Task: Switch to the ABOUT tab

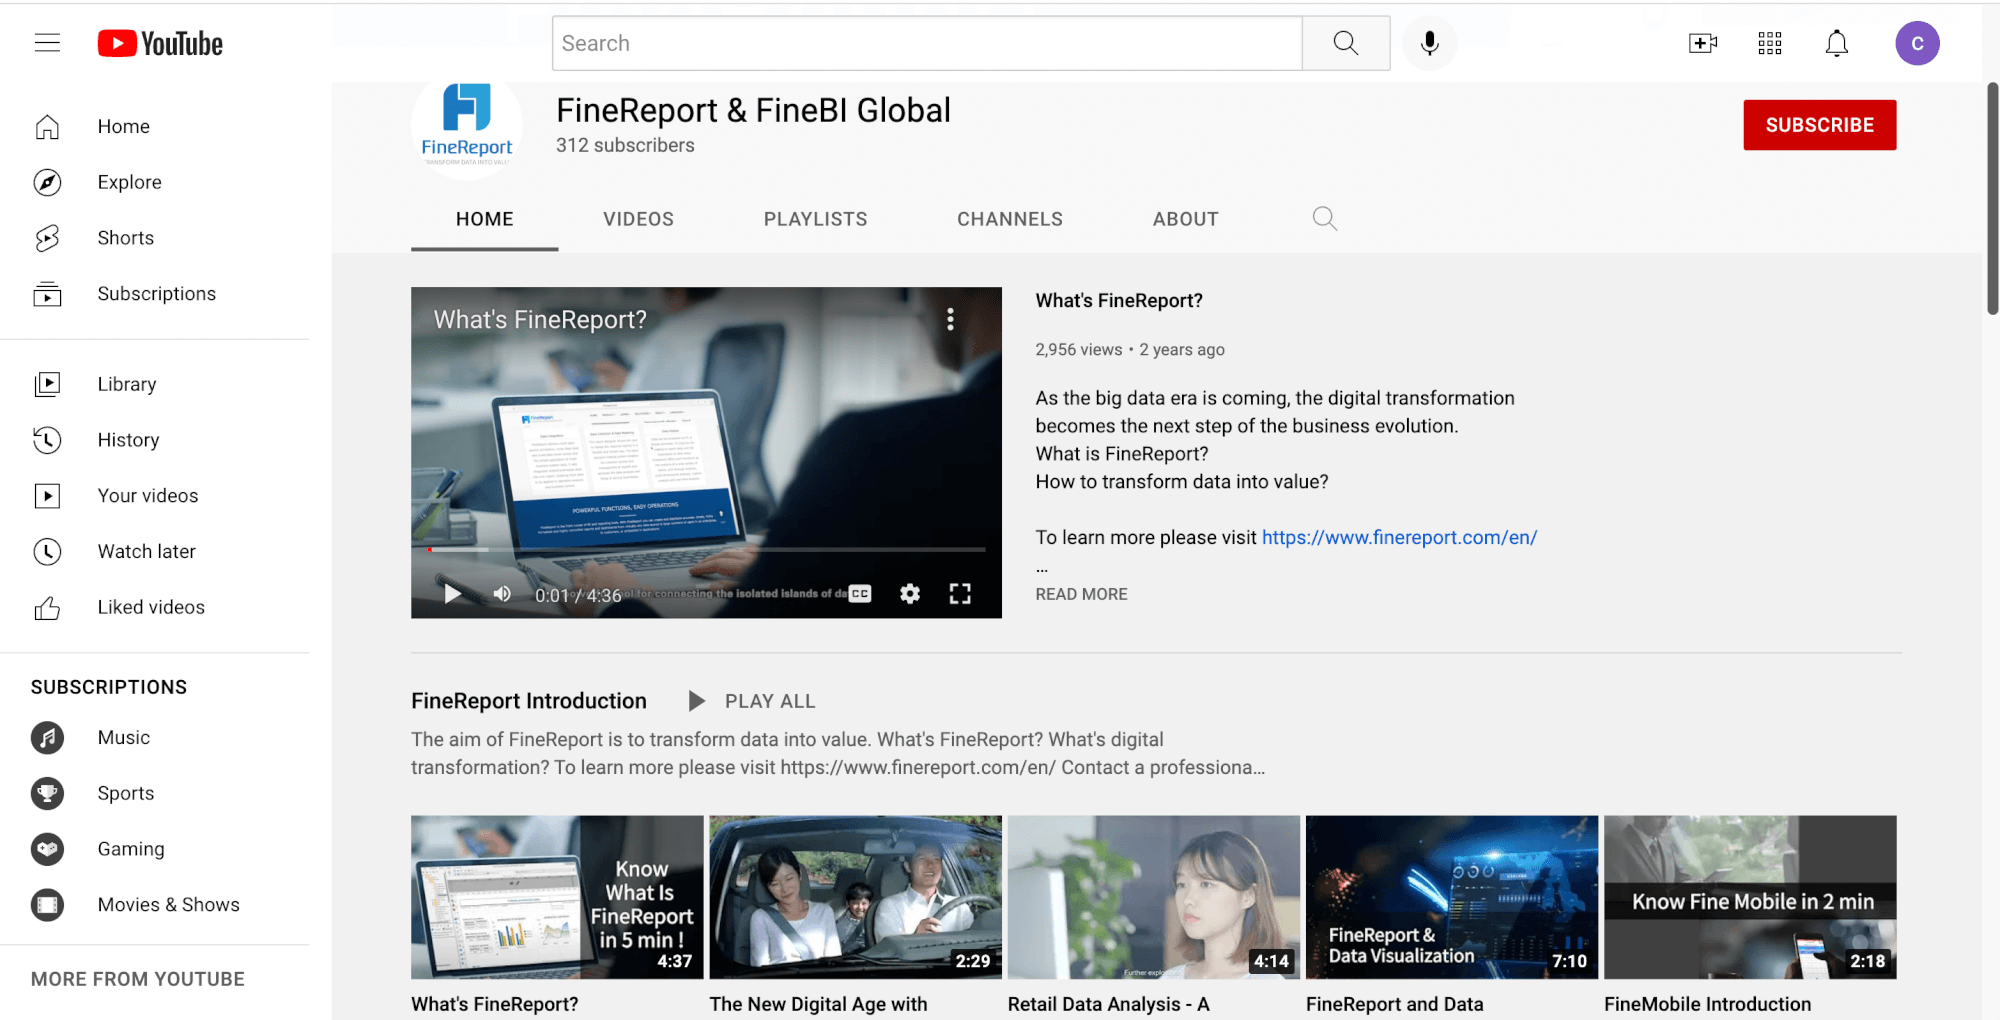Action: 1185,219
